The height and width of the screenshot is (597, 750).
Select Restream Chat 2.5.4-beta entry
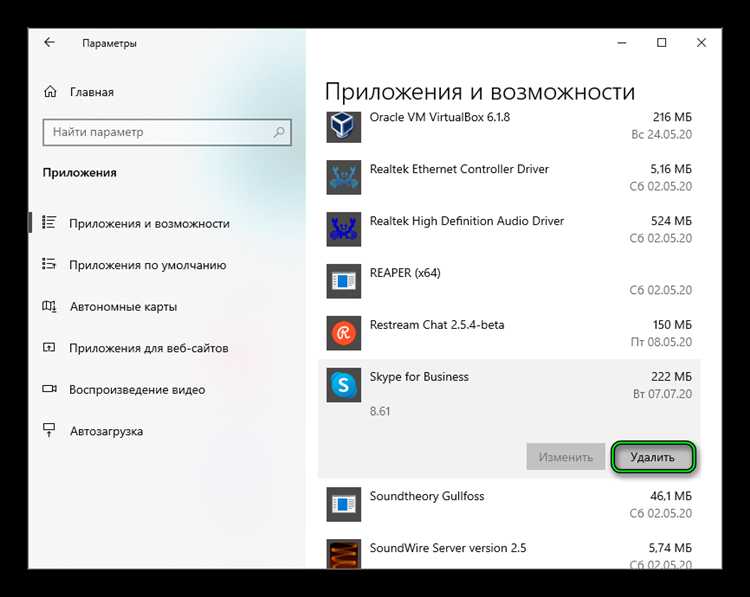[509, 333]
